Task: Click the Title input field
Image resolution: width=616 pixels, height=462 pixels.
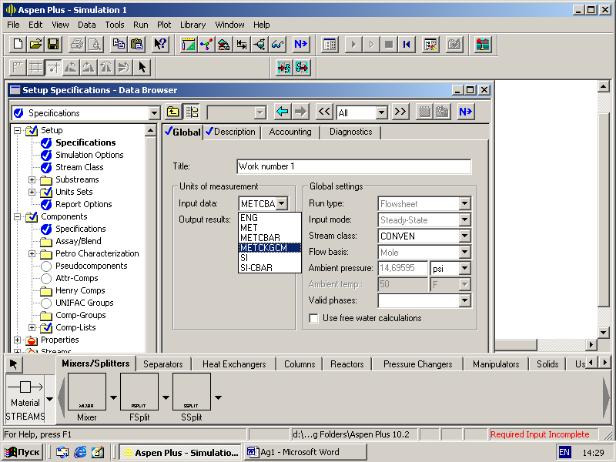Action: [353, 166]
